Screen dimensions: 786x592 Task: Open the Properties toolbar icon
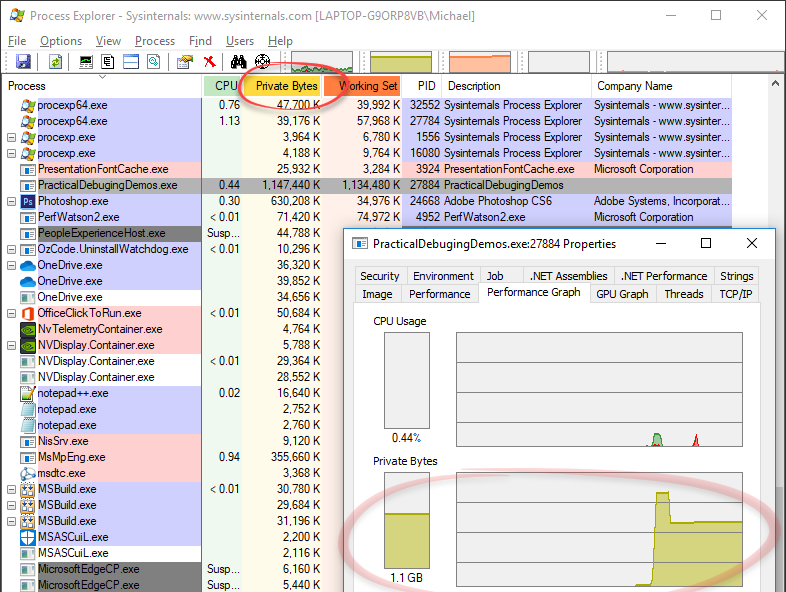(x=185, y=62)
